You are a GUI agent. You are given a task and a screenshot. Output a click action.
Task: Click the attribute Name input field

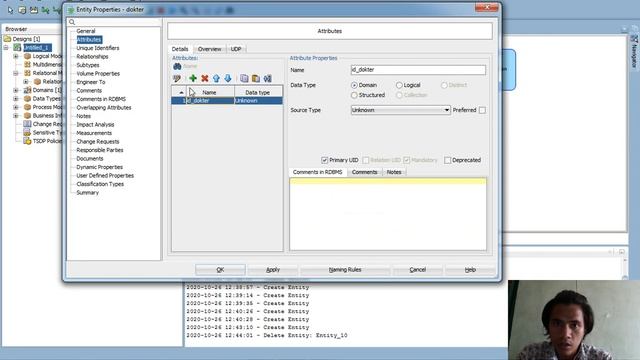pyautogui.click(x=418, y=70)
